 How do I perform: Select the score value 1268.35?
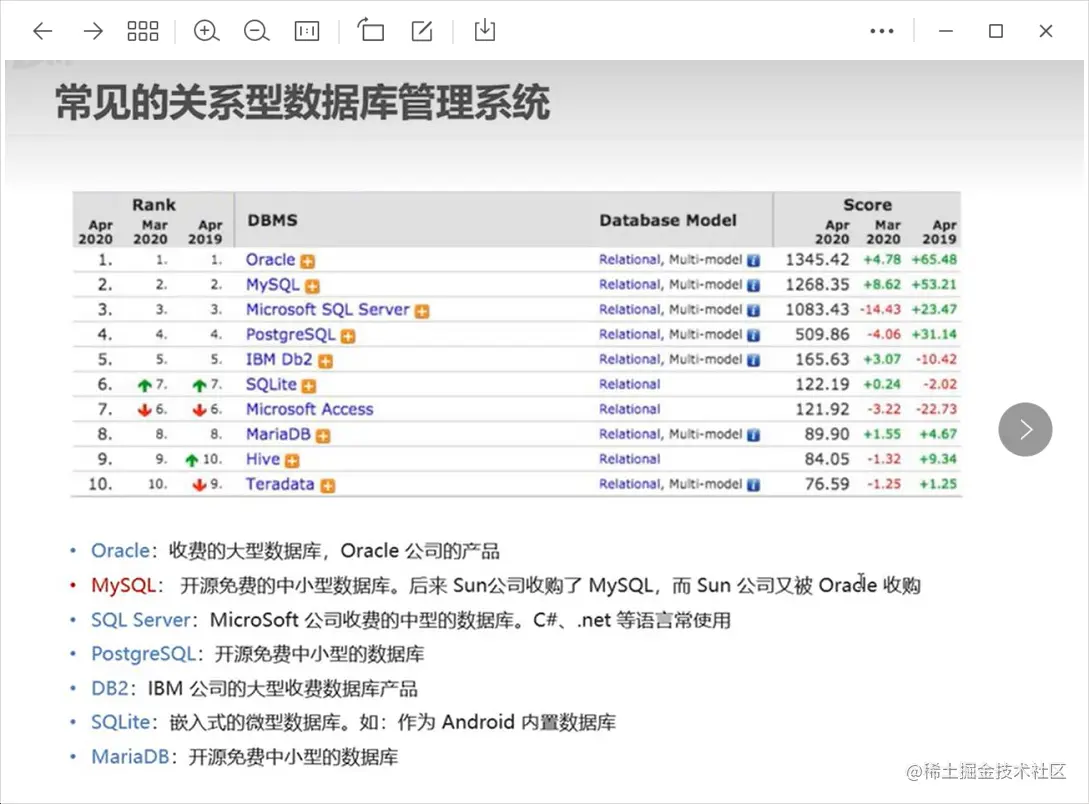click(817, 285)
